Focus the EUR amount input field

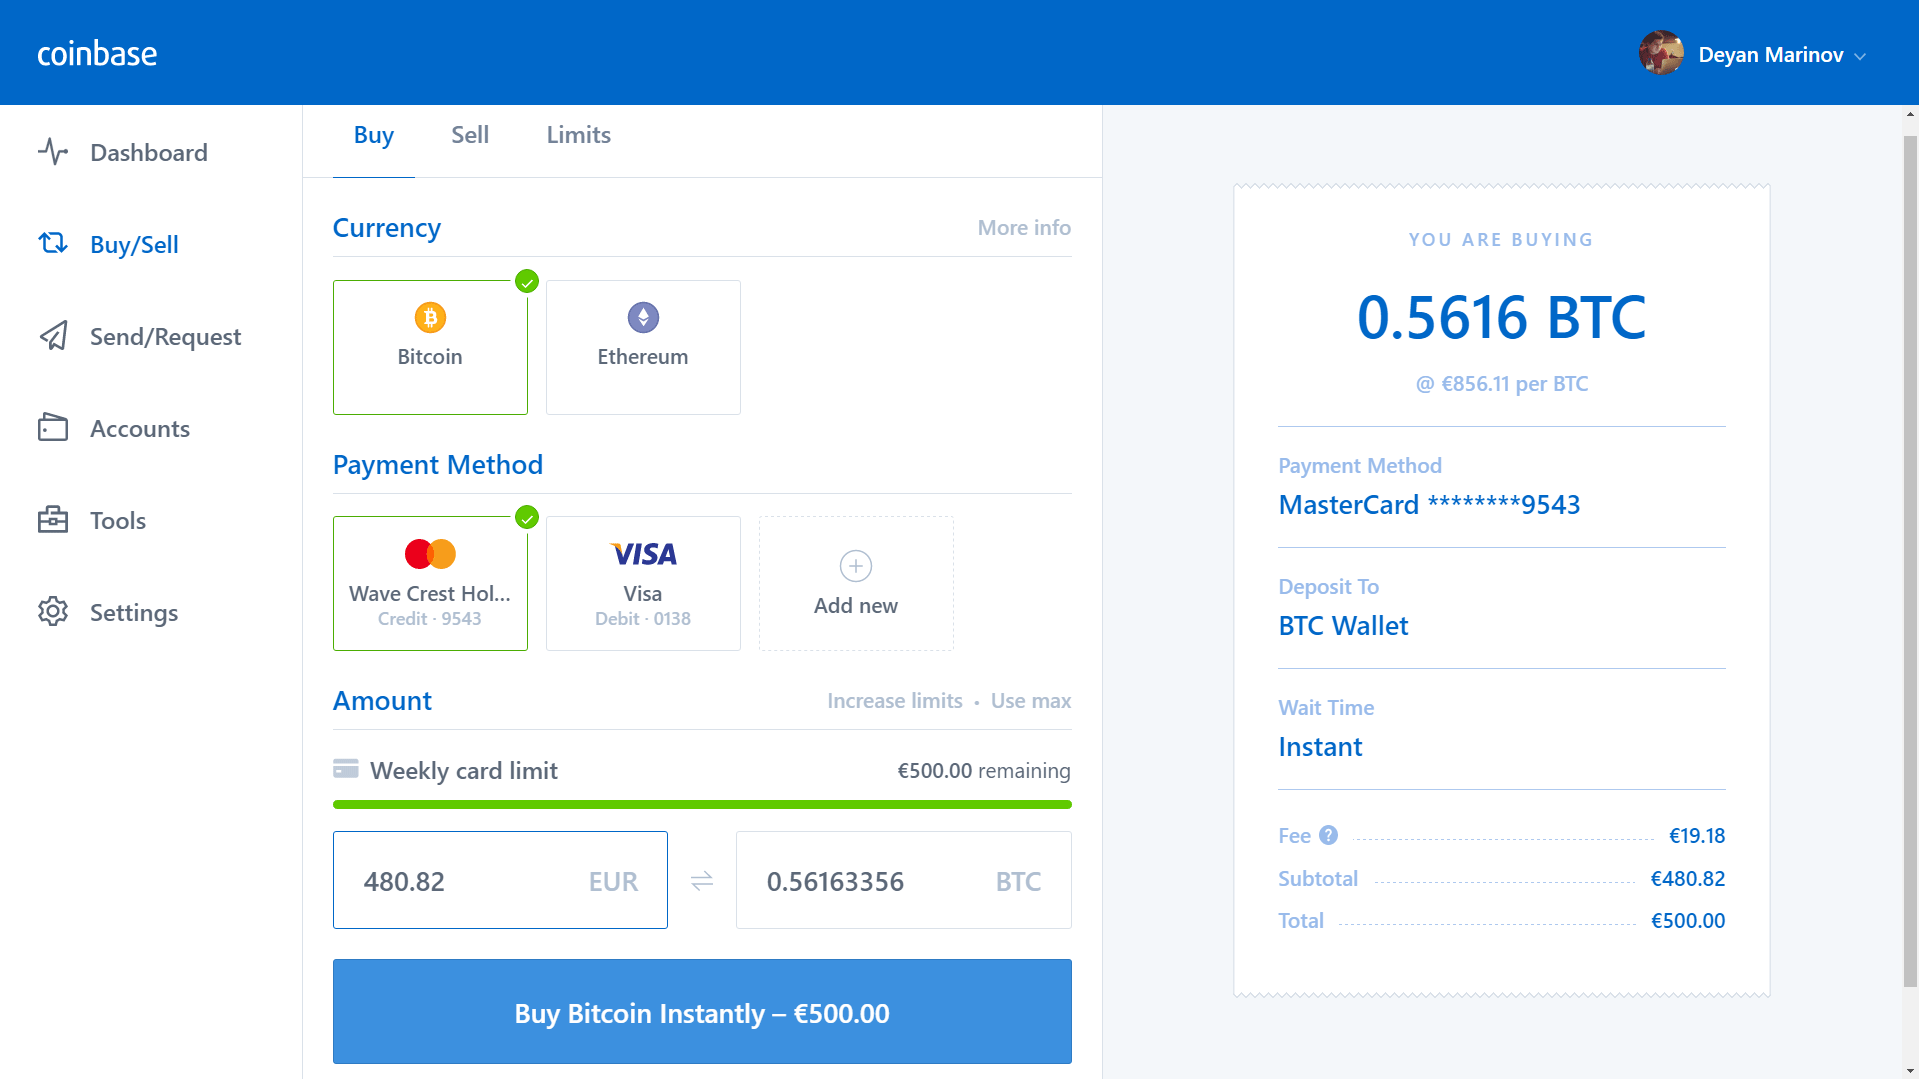pyautogui.click(x=500, y=880)
